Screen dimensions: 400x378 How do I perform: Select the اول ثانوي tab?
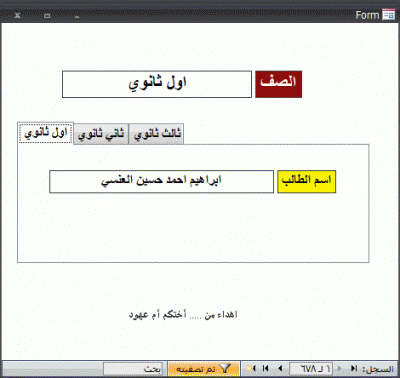[46, 133]
